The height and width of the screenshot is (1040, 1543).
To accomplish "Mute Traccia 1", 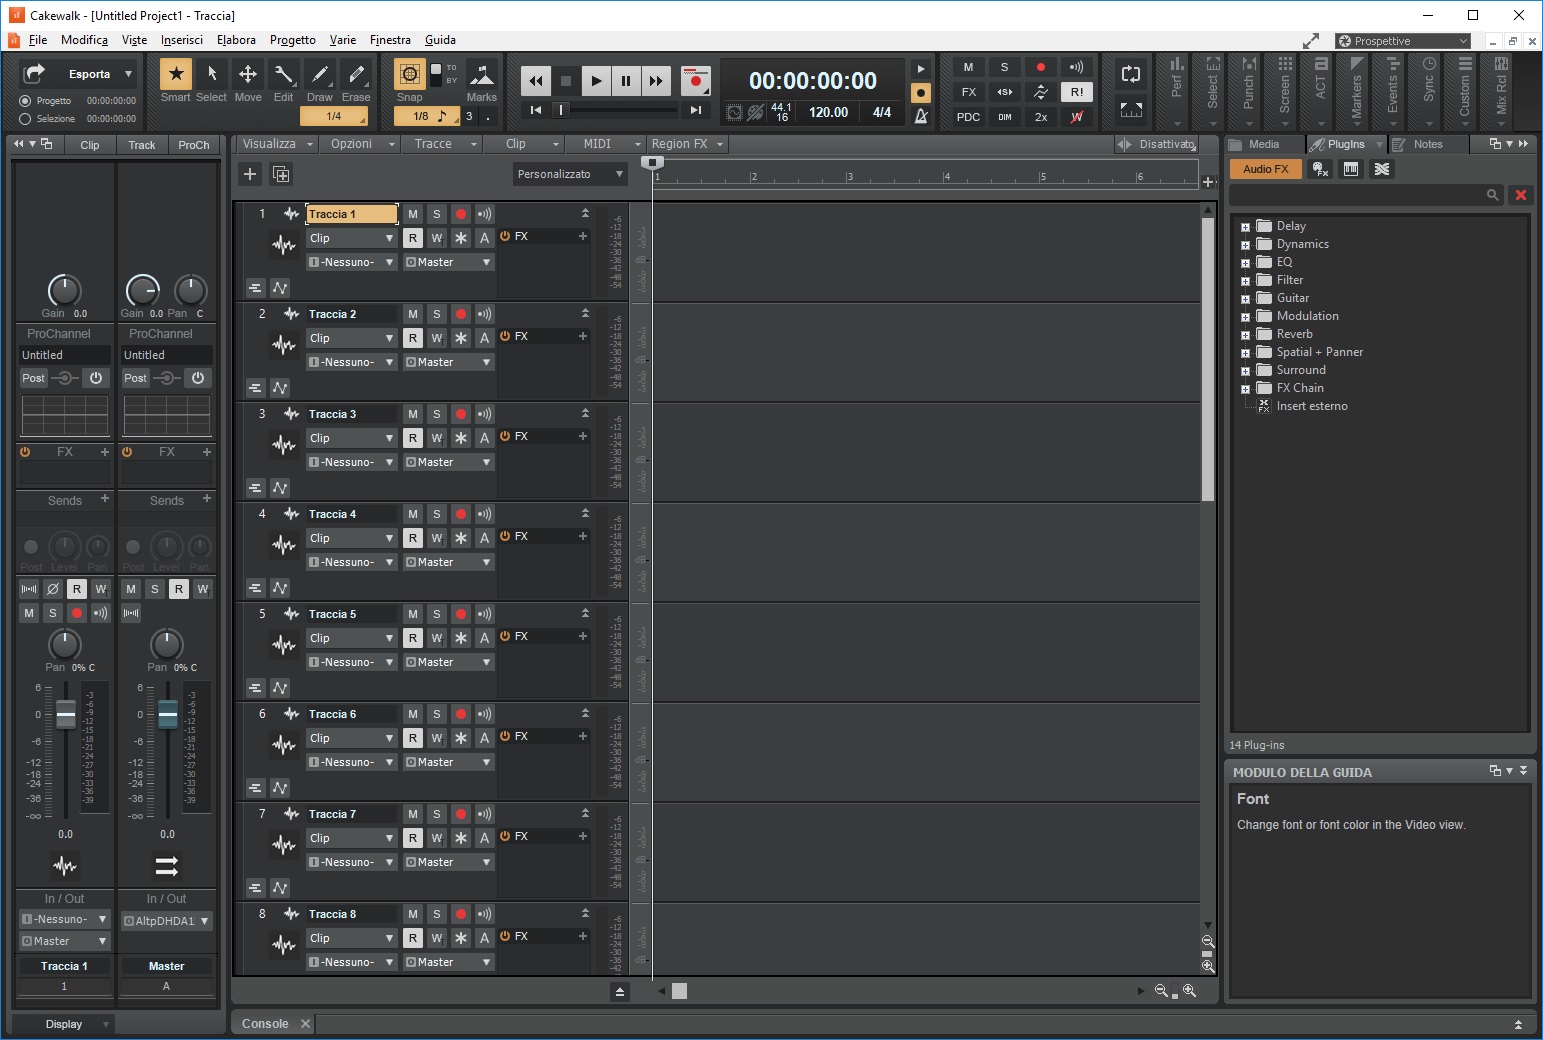I will click(413, 214).
